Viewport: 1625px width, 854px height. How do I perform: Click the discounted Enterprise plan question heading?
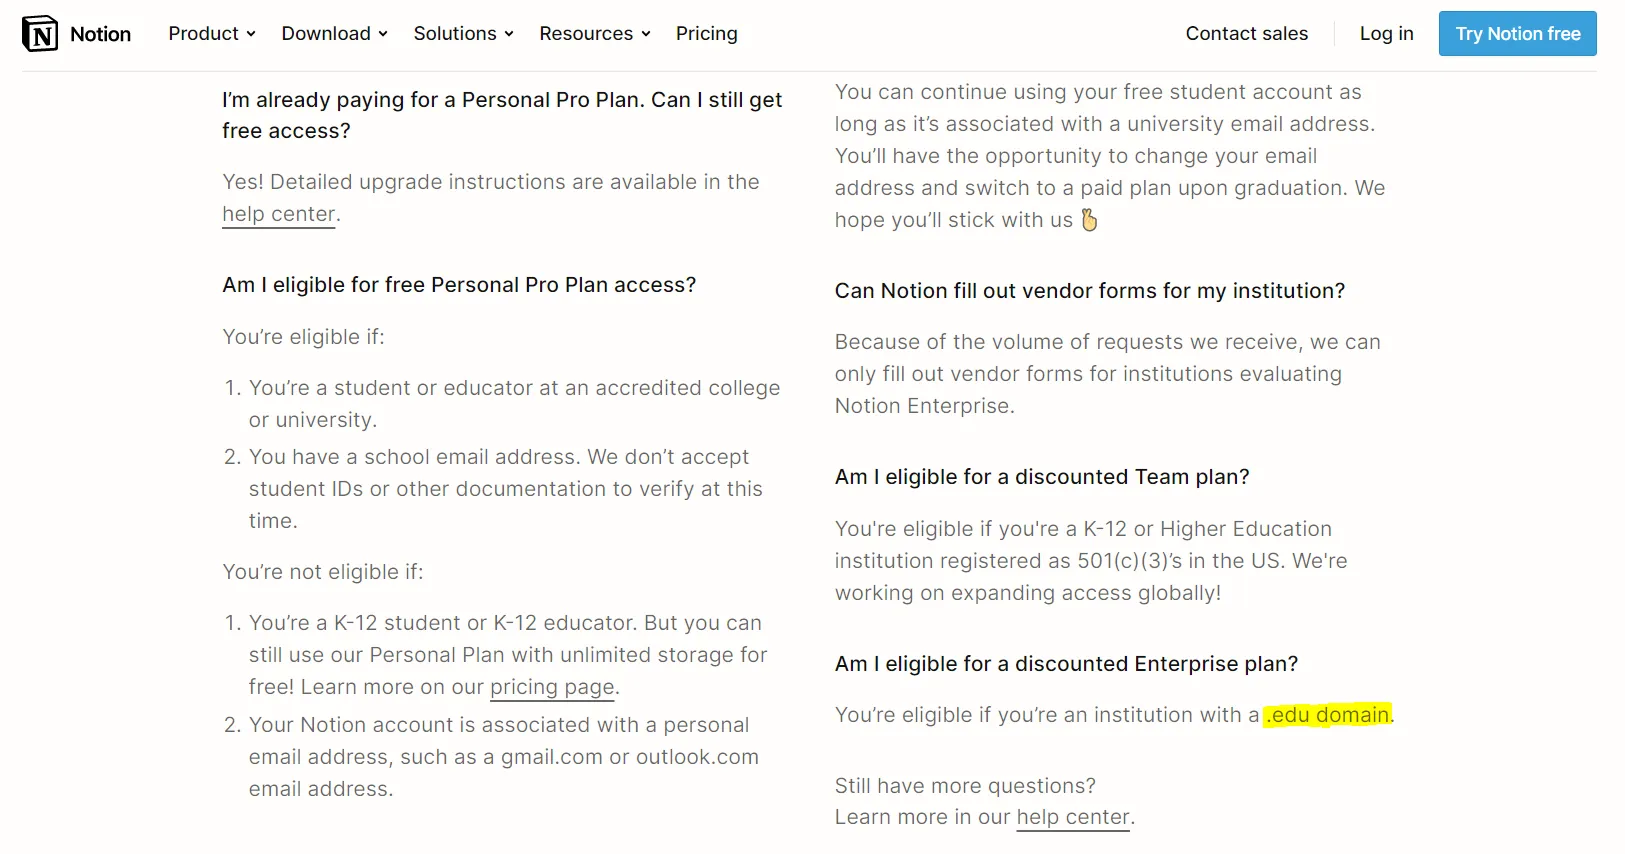1066,664
